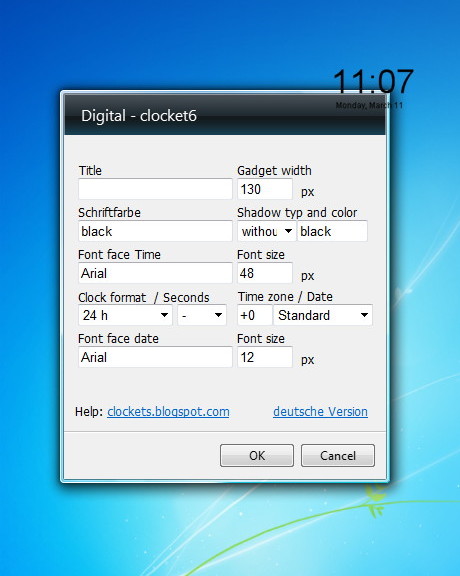This screenshot has height=576, width=460.
Task: Edit the shadow color field containing black
Action: pyautogui.click(x=332, y=231)
